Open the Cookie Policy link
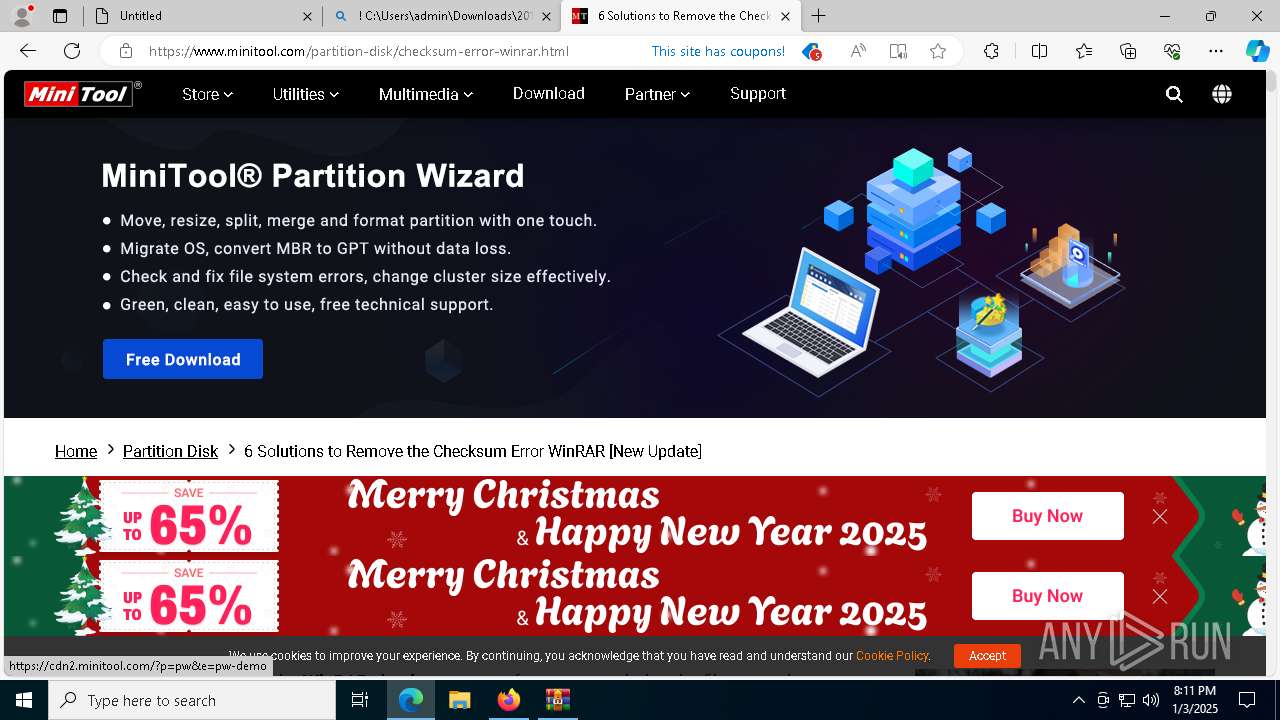This screenshot has height=720, width=1280. click(x=892, y=656)
